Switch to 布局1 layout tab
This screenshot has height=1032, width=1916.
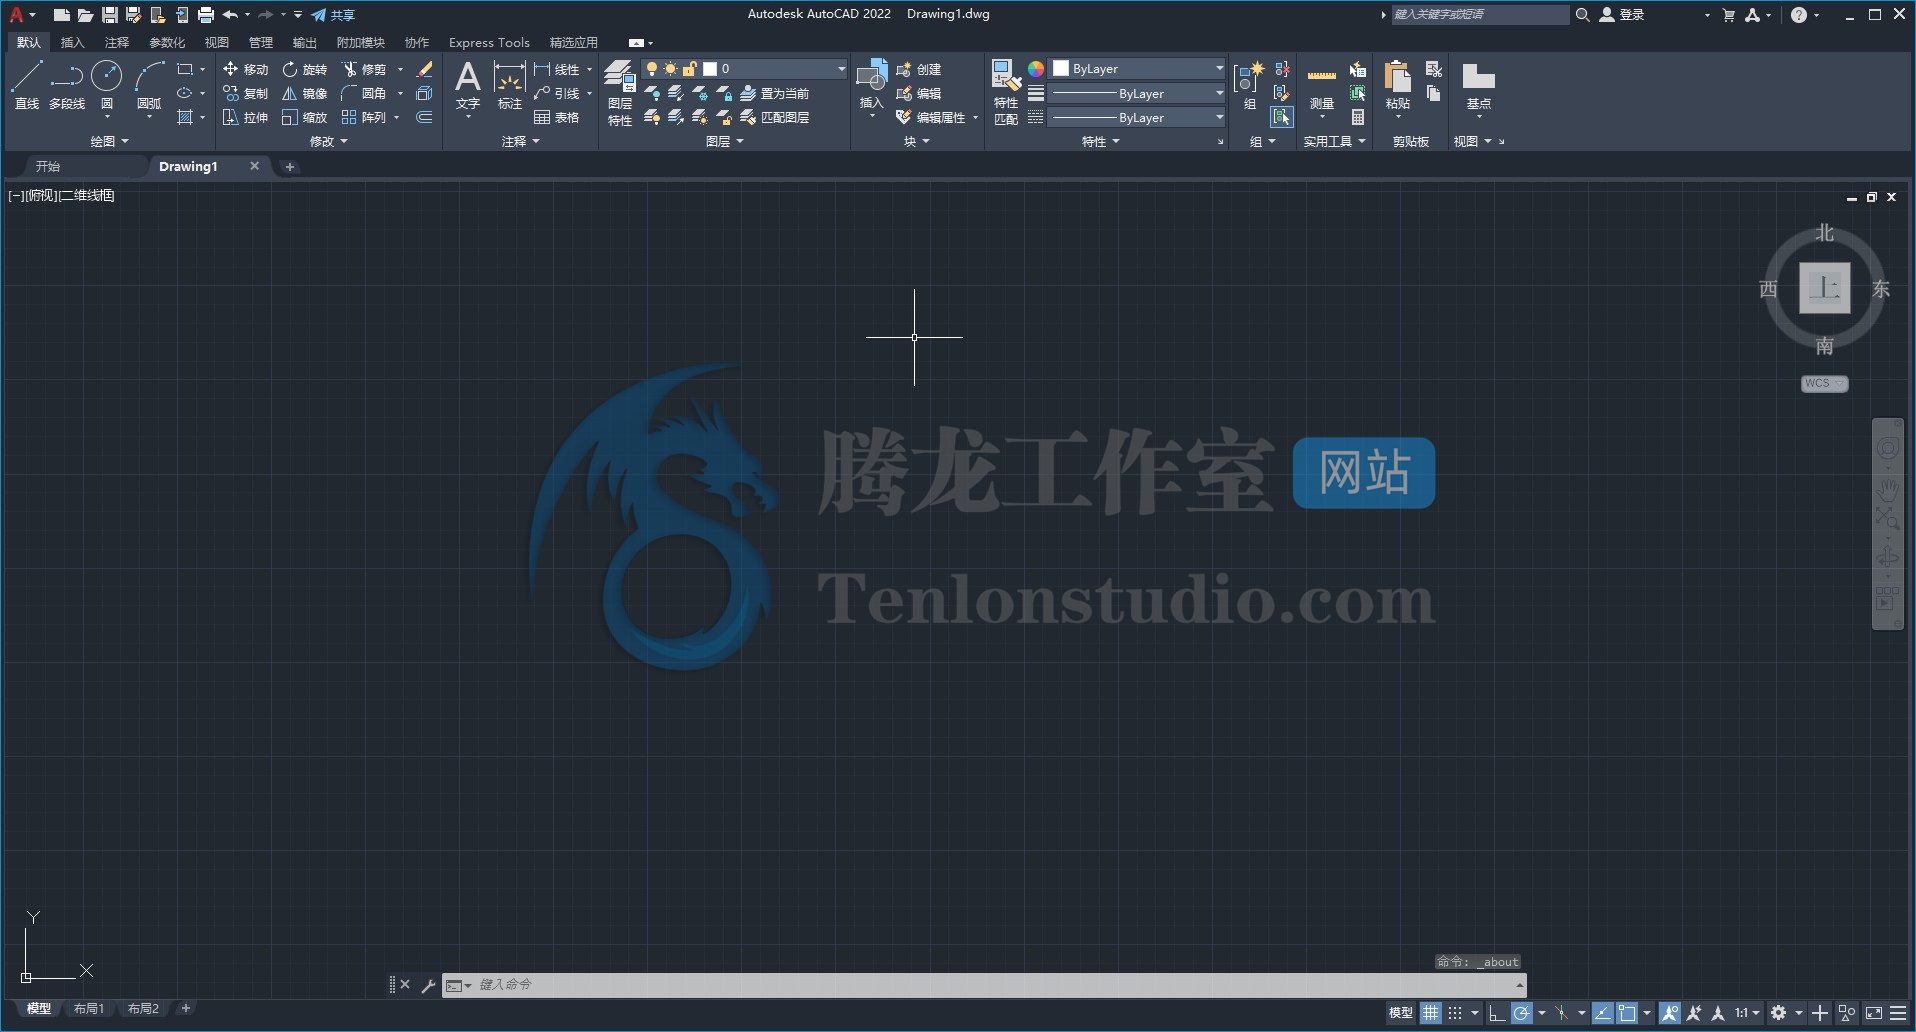(88, 1009)
